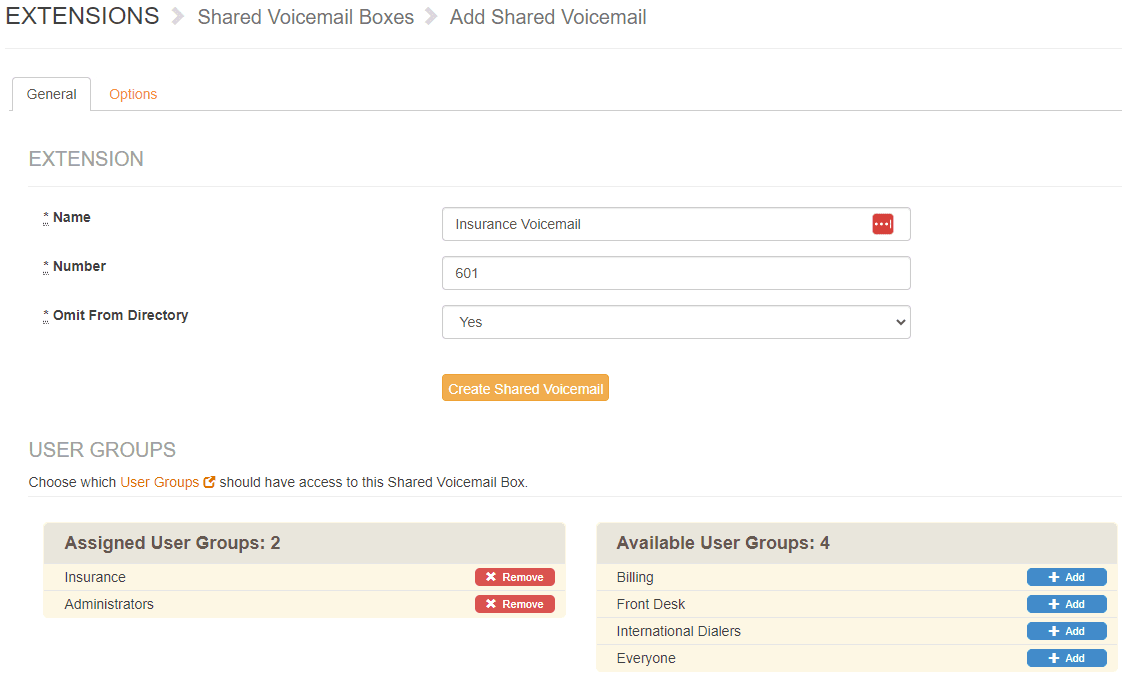
Task: Click the Front Desk row text
Action: (650, 604)
